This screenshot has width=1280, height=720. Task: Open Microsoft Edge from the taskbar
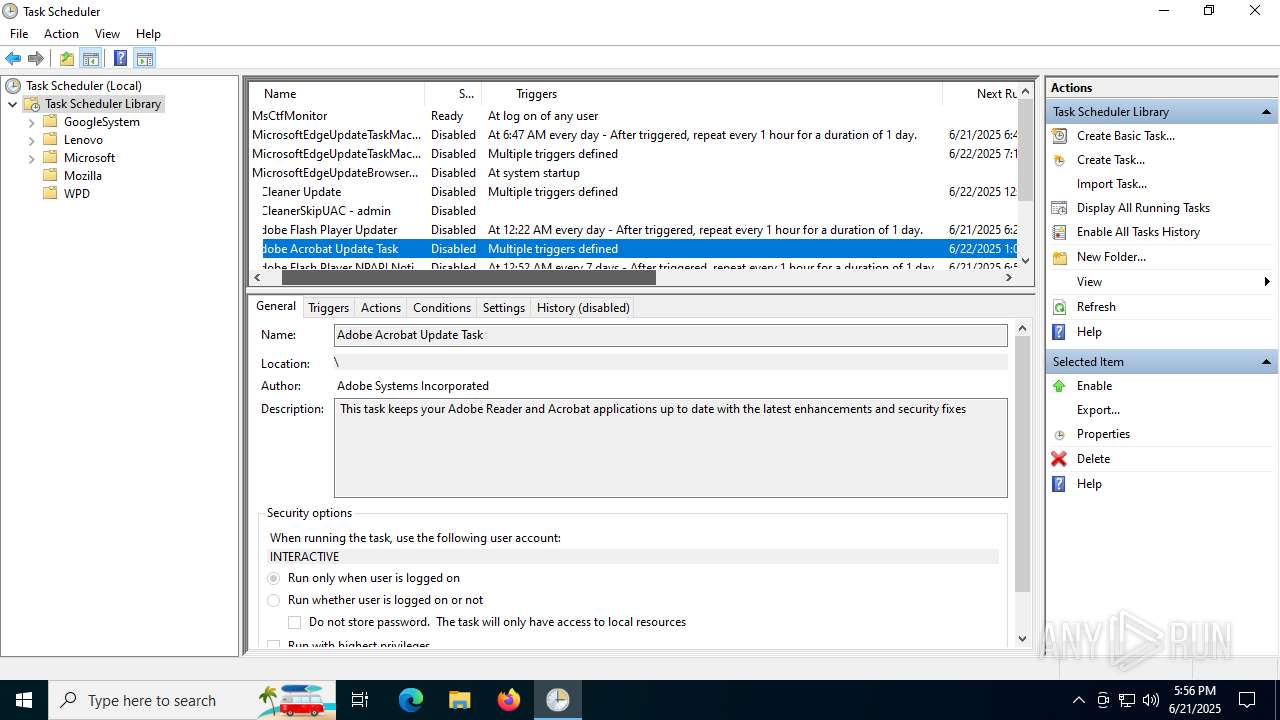(x=411, y=700)
